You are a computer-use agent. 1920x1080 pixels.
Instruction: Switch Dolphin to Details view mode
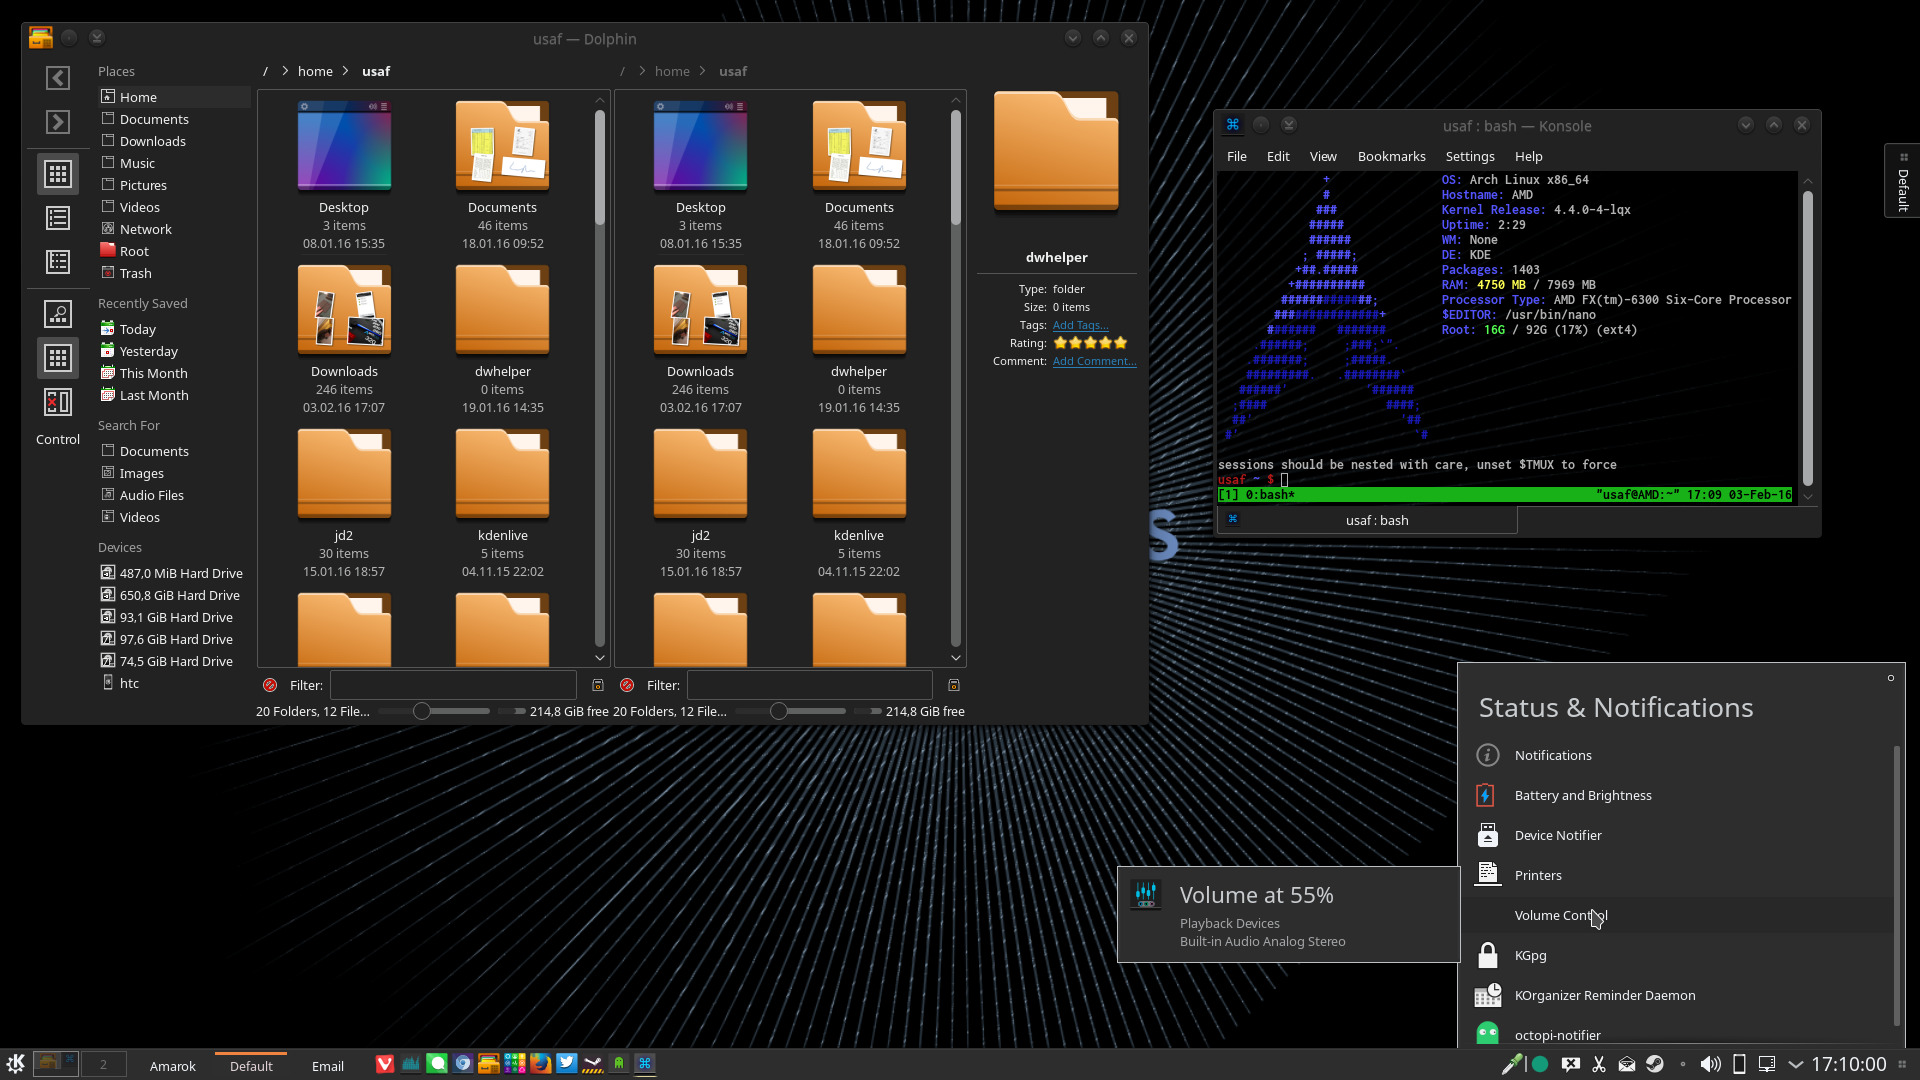[58, 262]
